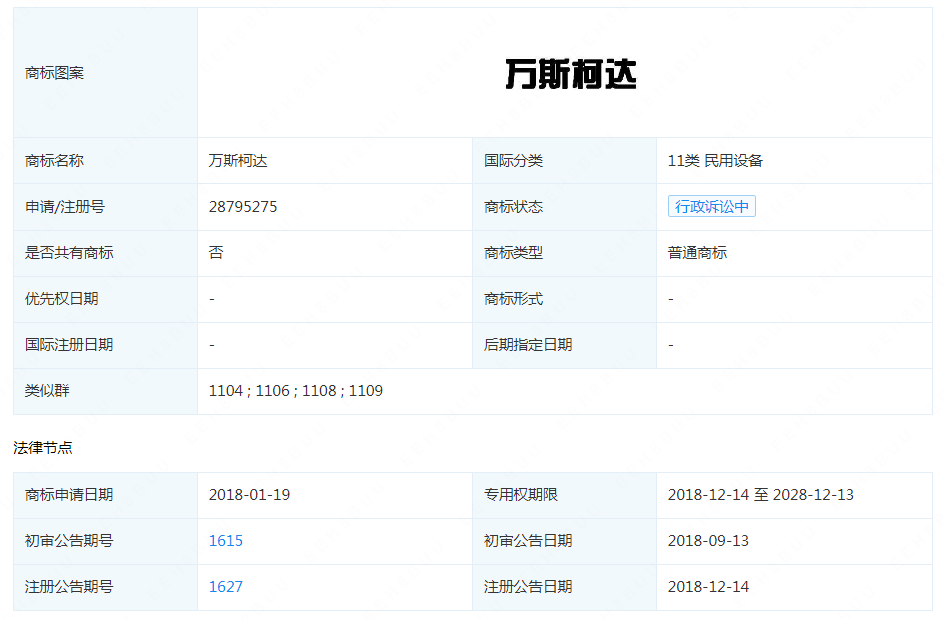Click the 商标形式 label
Viewport: 944px width, 619px height.
coord(514,299)
